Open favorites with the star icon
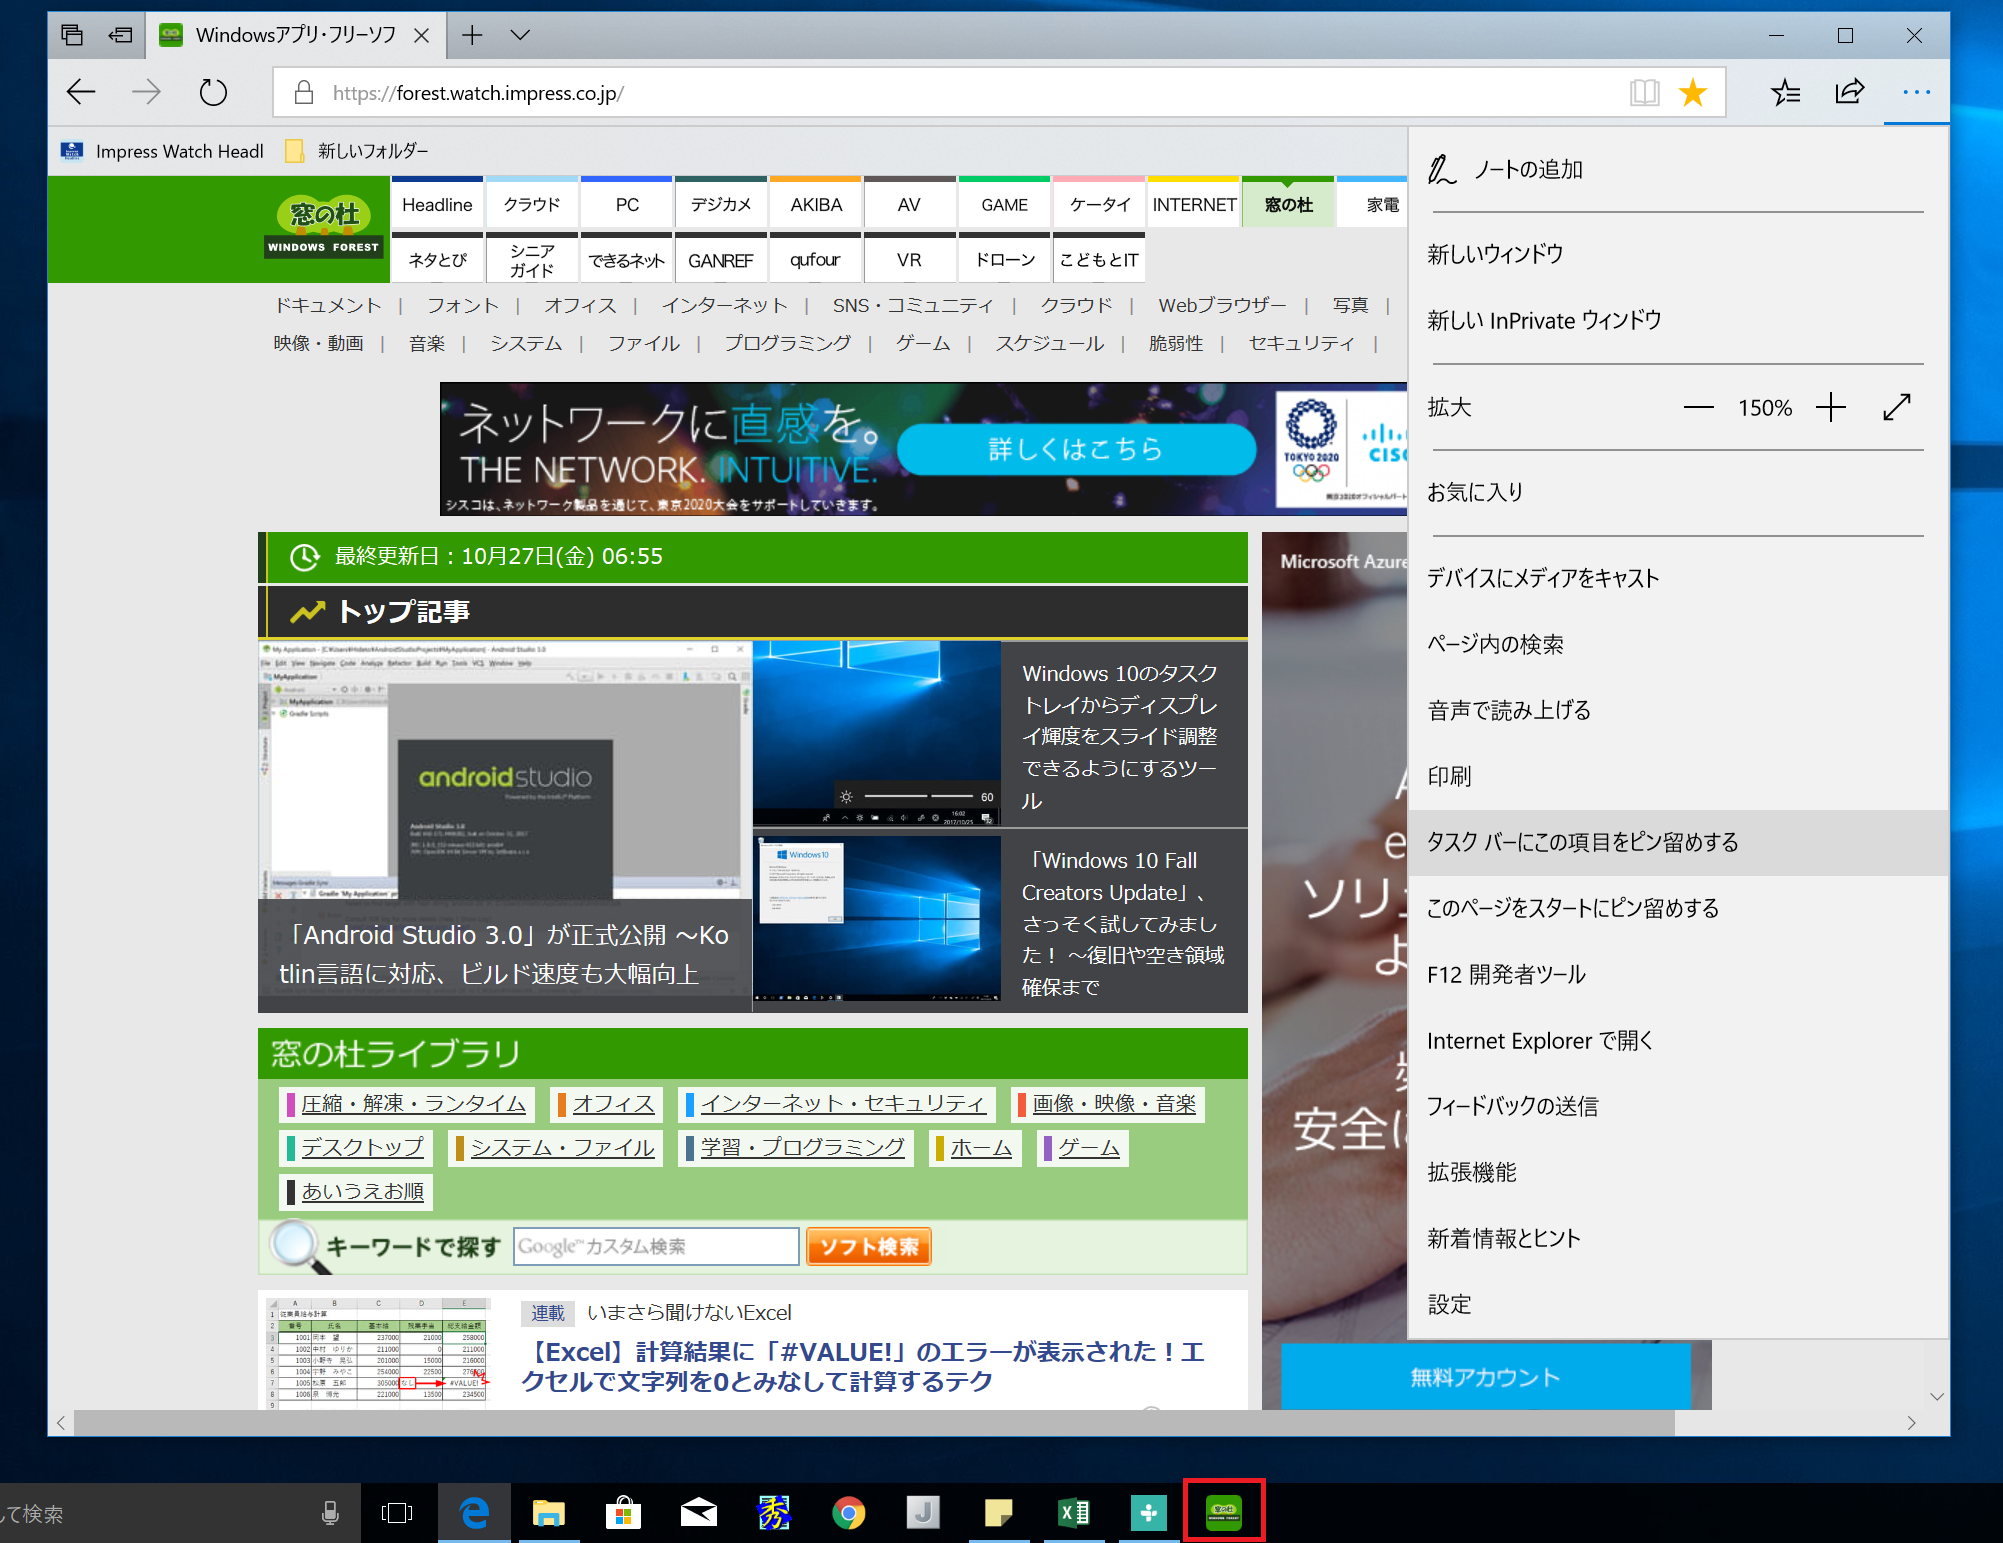 [1693, 91]
